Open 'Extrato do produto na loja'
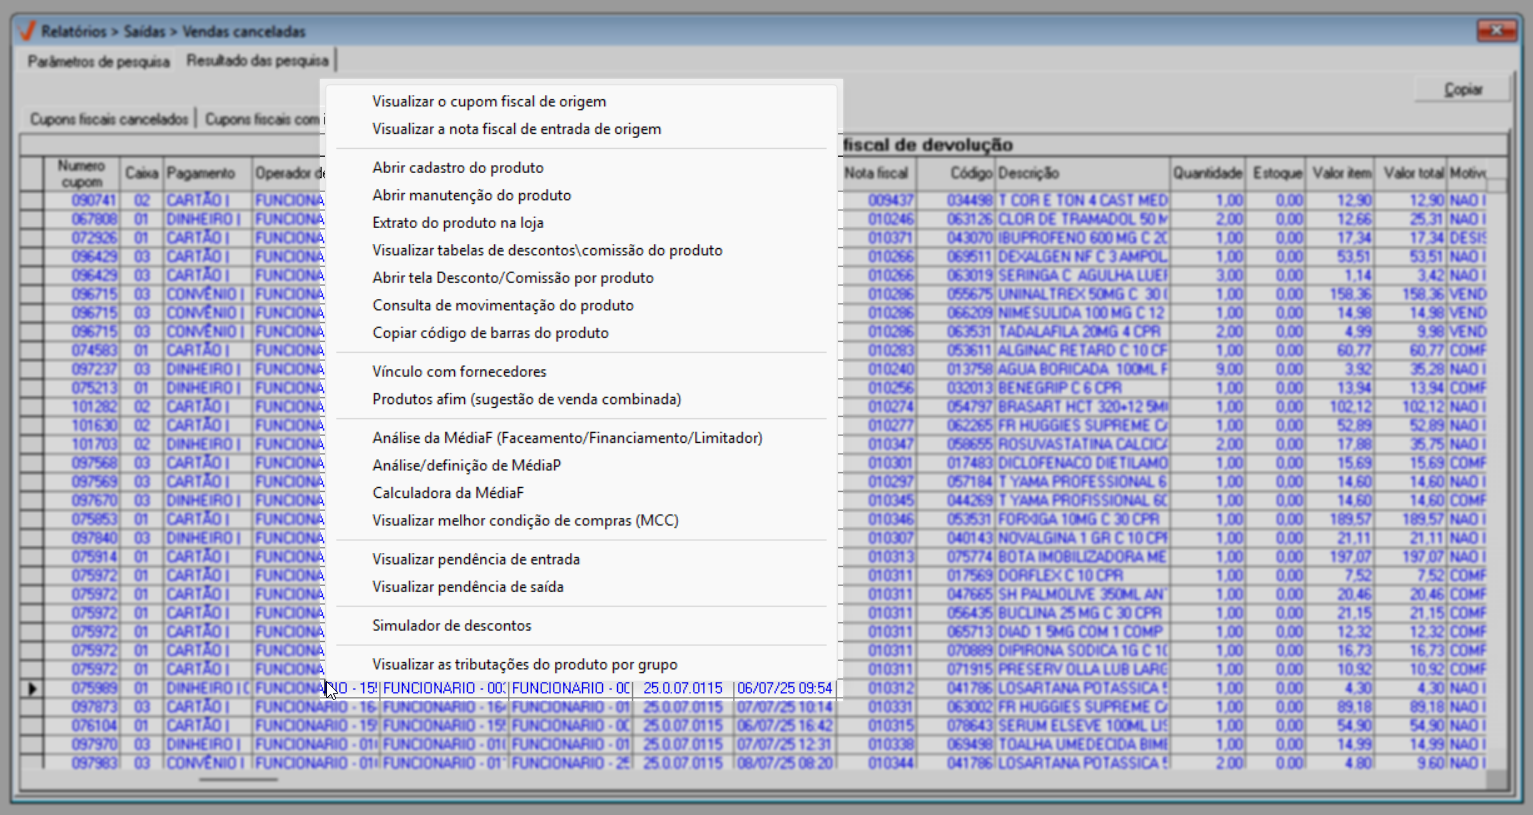 click(x=458, y=223)
